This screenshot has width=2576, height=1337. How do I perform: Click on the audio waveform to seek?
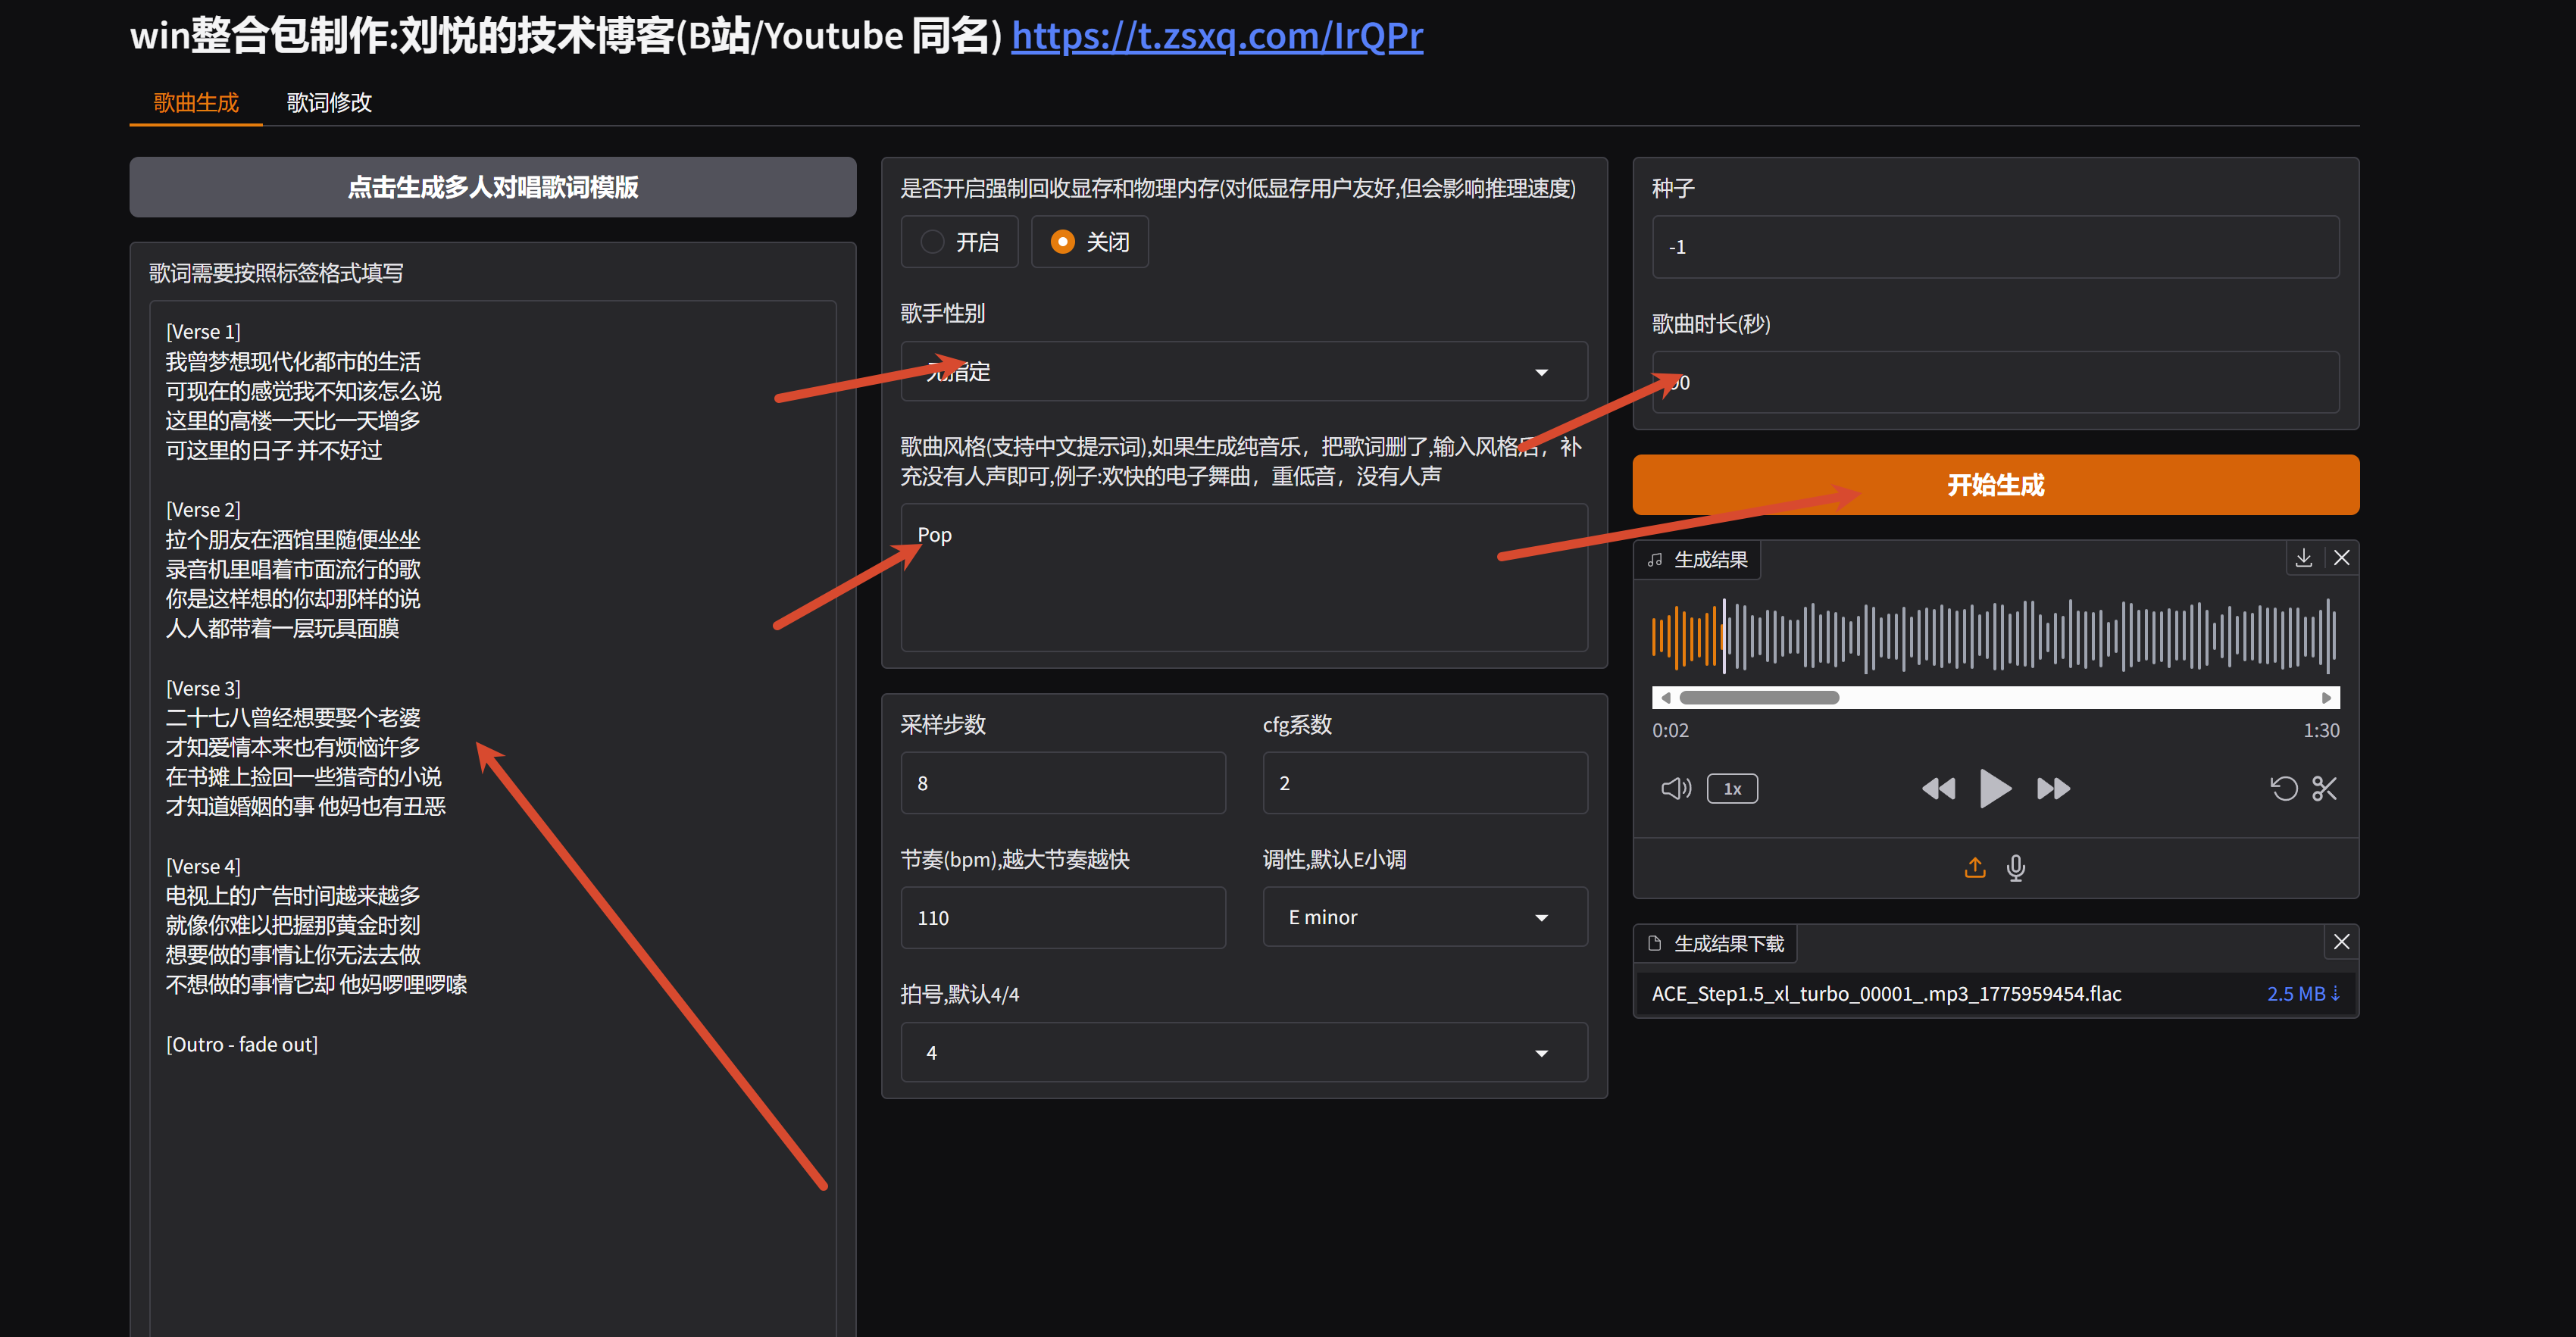pyautogui.click(x=2000, y=635)
